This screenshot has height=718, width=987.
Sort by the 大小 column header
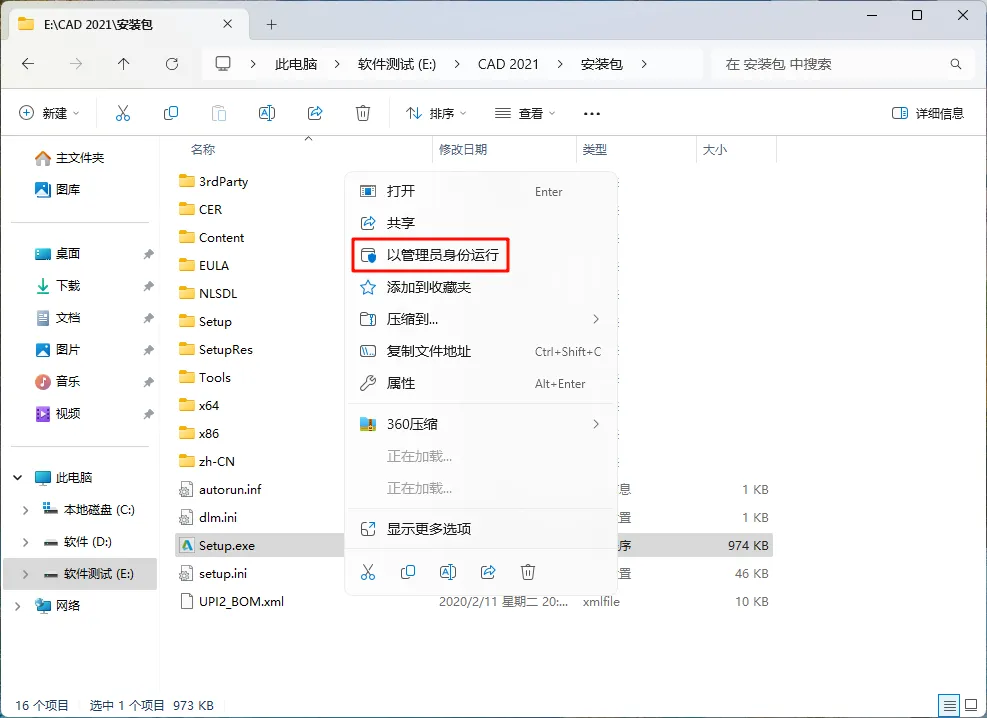[x=714, y=150]
